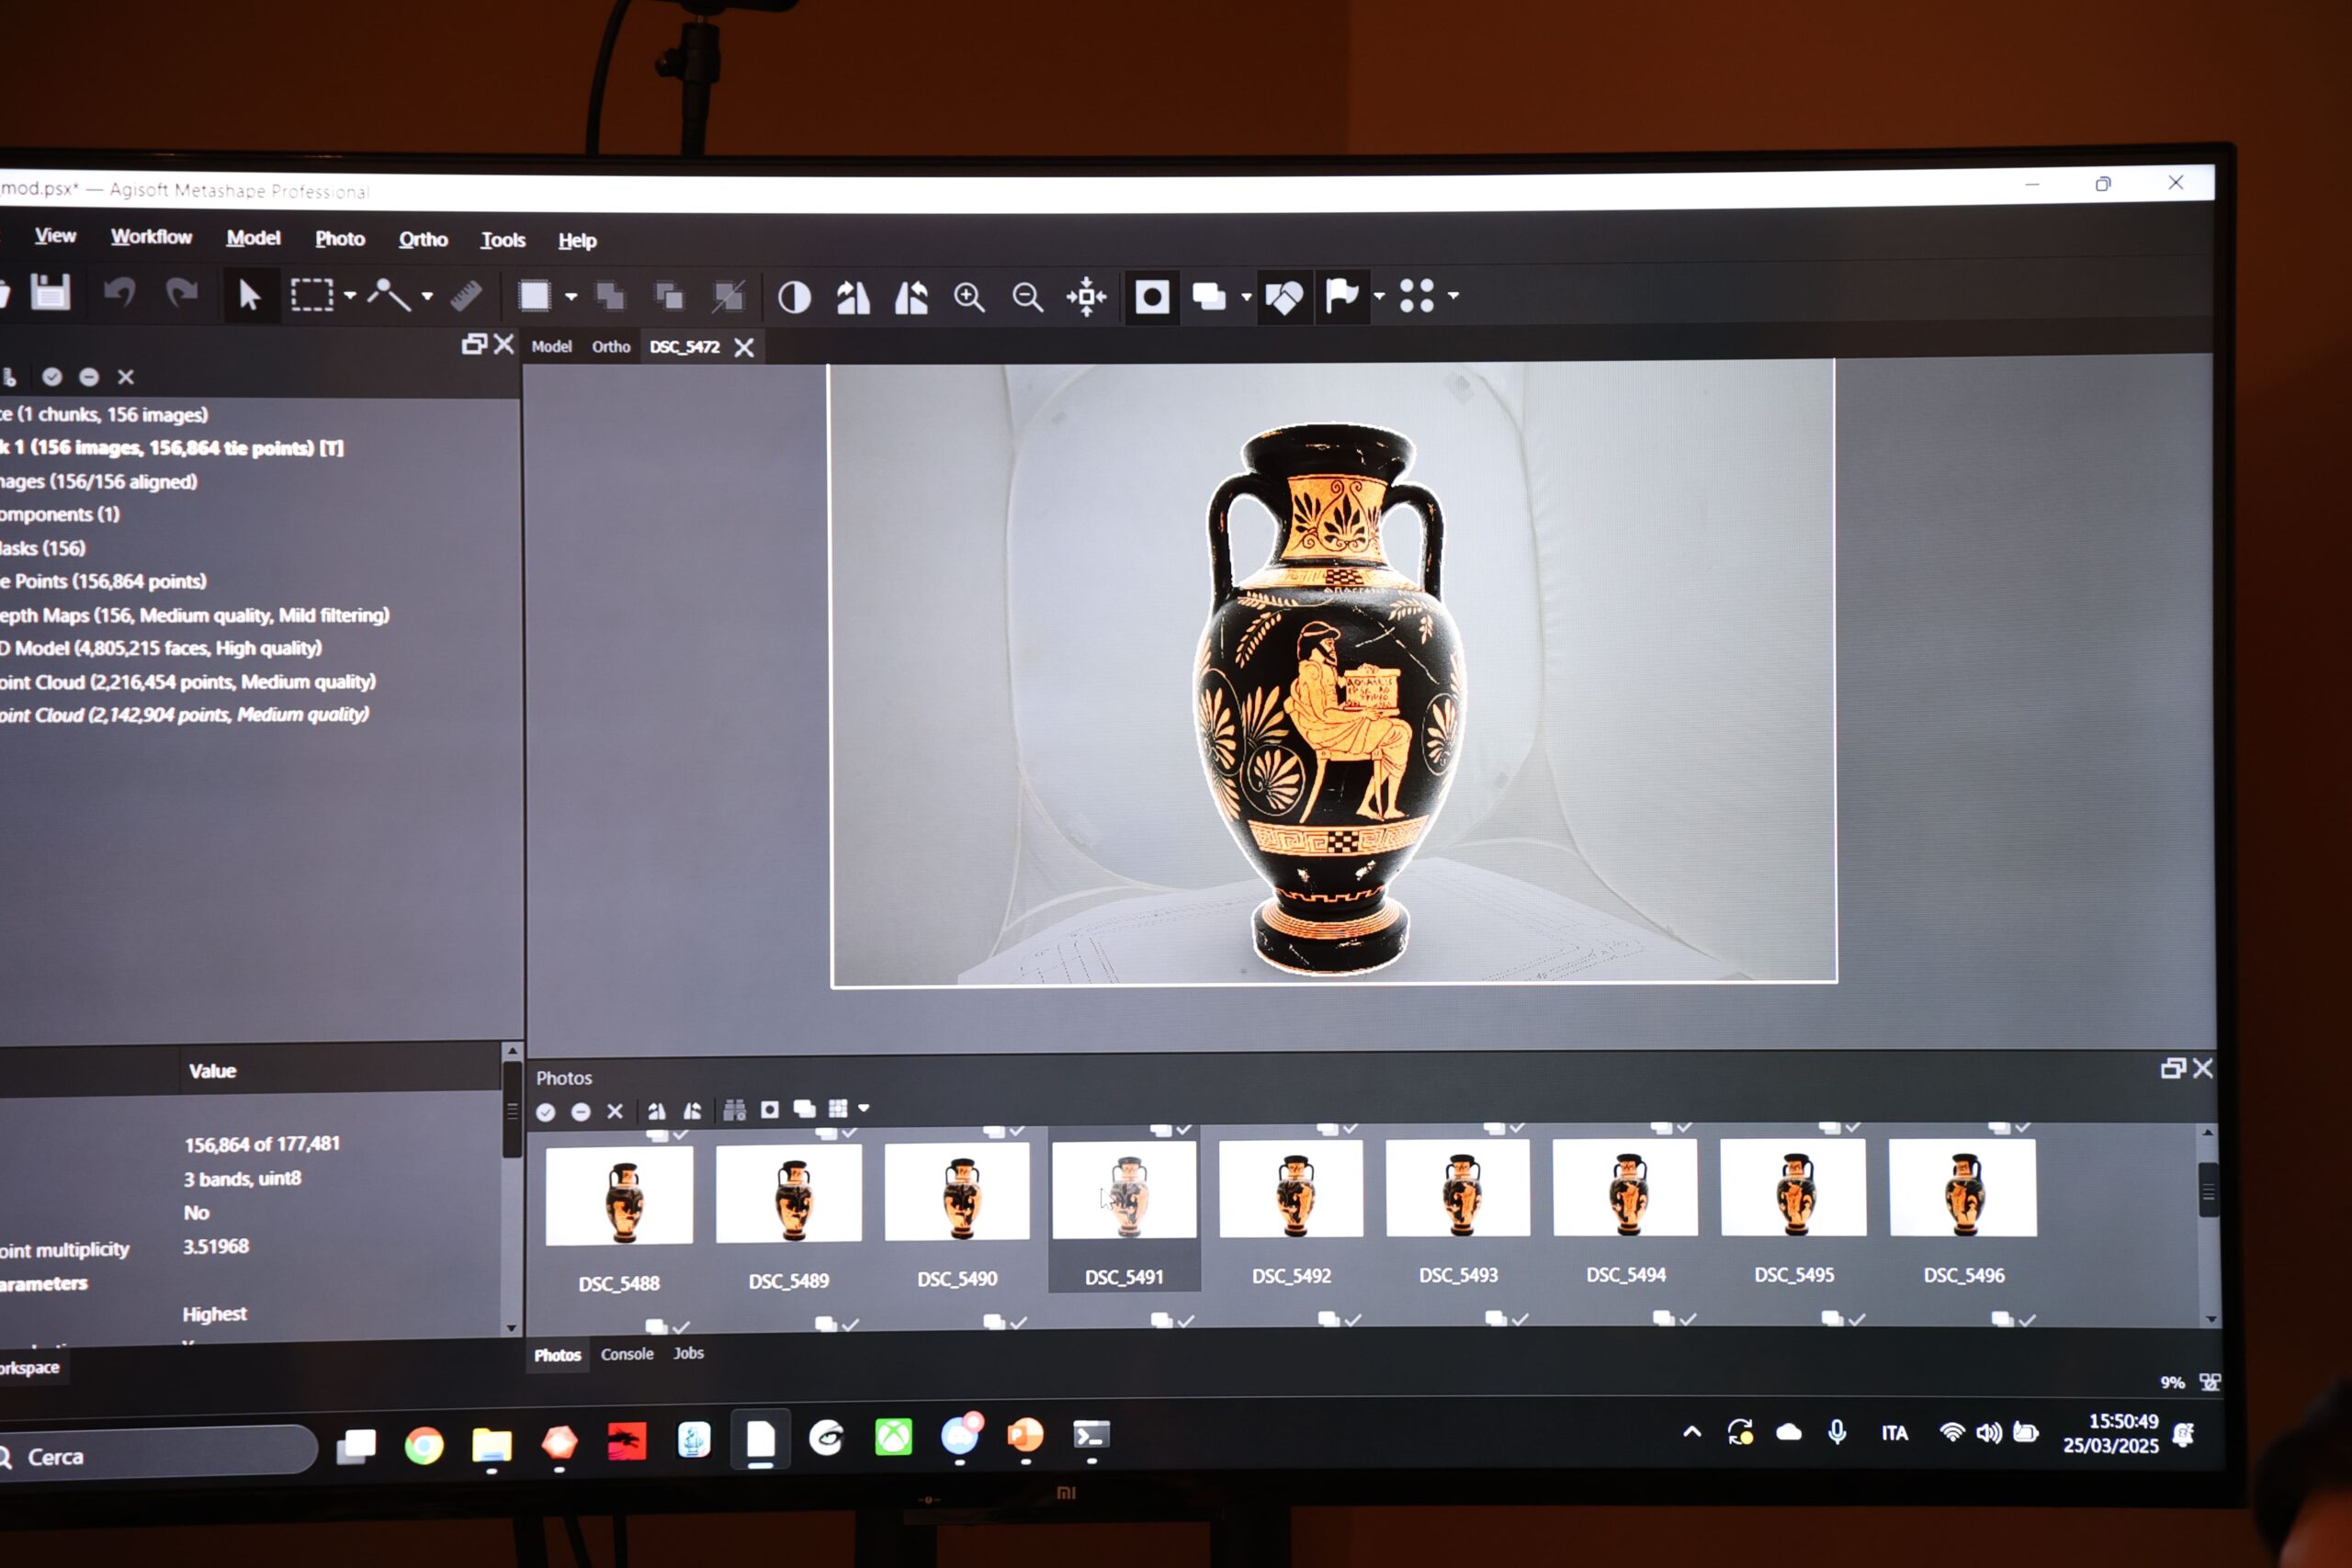Switch to the Jobs tab
Image resolution: width=2352 pixels, height=1568 pixels.
tap(688, 1353)
